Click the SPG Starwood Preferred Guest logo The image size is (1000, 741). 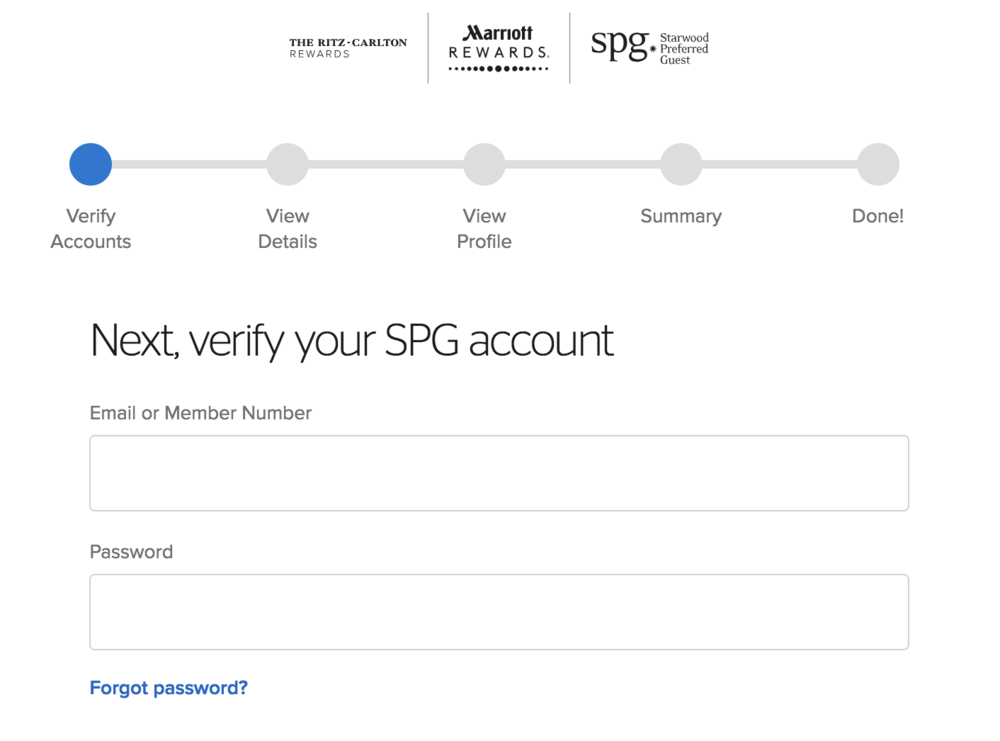649,47
